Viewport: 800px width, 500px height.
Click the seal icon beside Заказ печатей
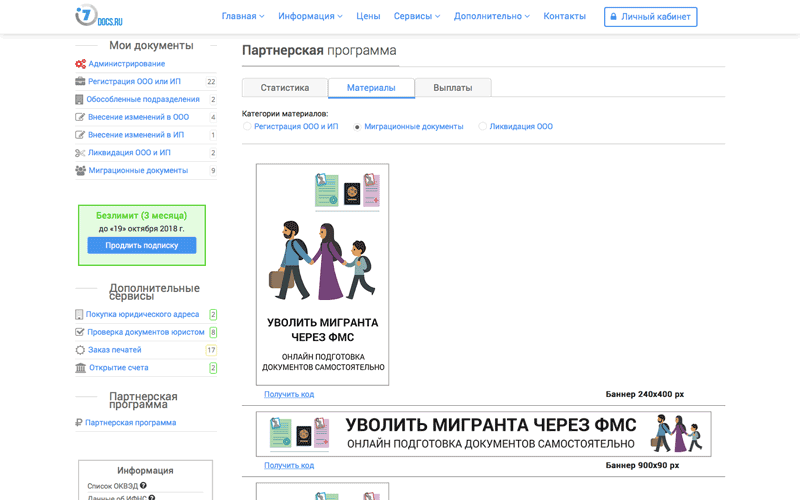(80, 350)
